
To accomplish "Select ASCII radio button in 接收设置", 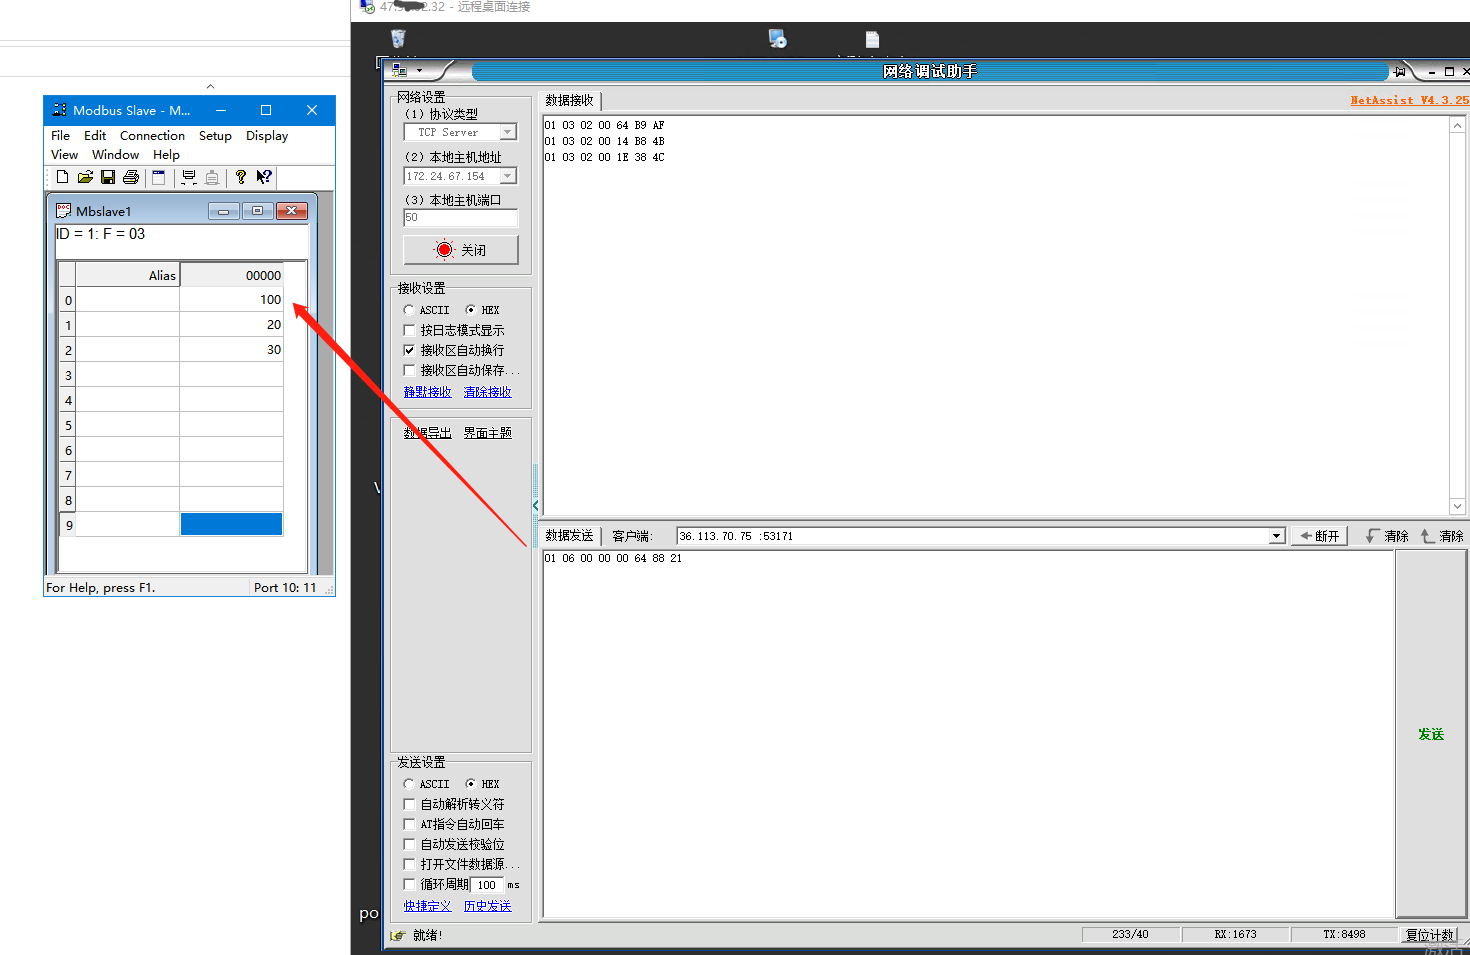I will tap(409, 310).
